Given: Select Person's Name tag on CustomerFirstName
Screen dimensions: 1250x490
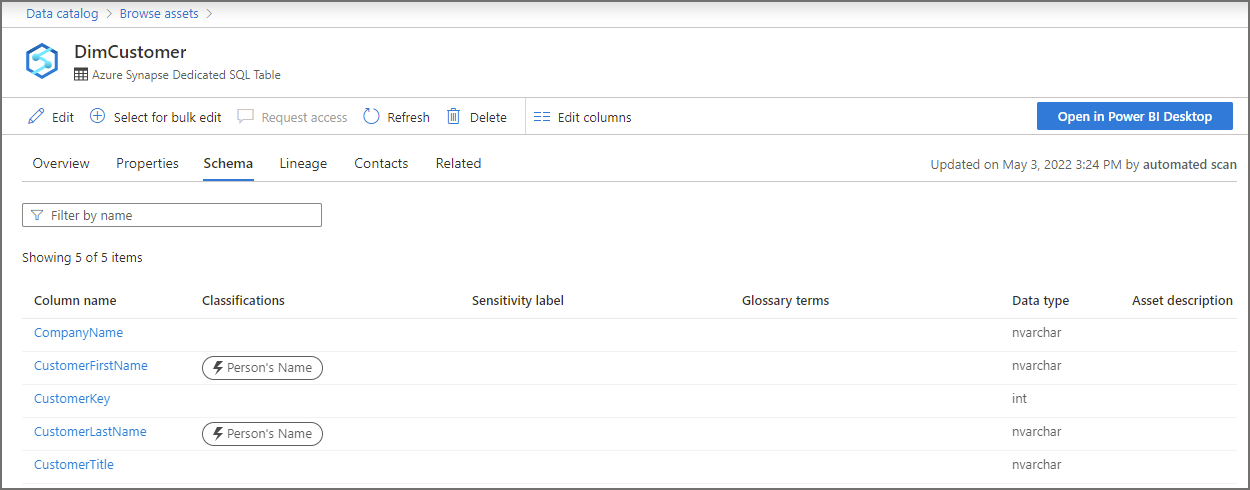Looking at the screenshot, I should tap(262, 368).
